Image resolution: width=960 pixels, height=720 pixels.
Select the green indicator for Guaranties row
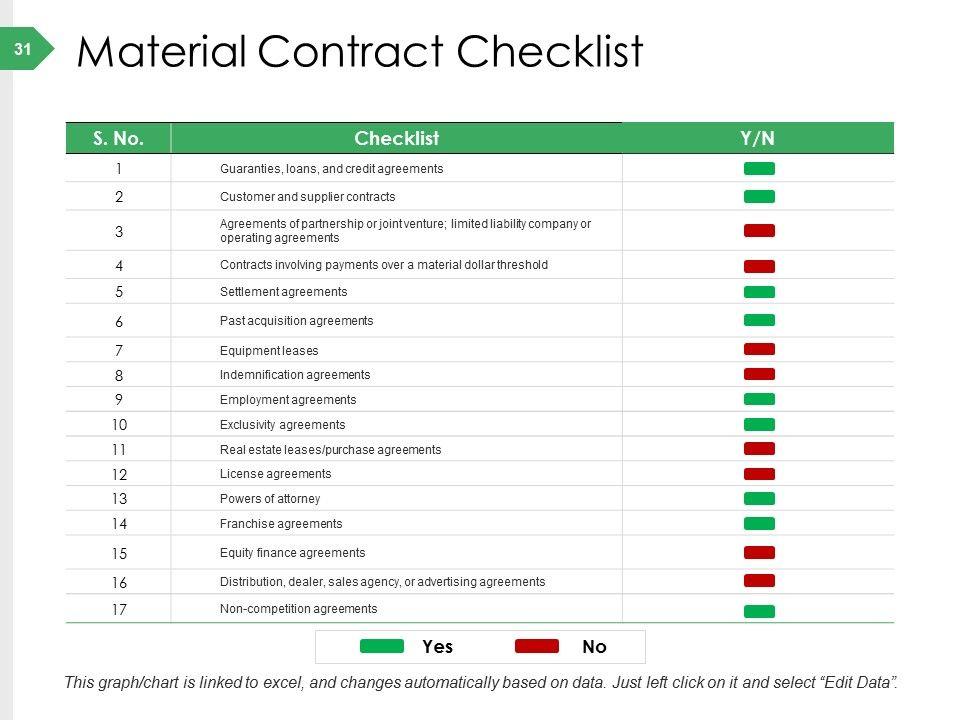pos(759,168)
